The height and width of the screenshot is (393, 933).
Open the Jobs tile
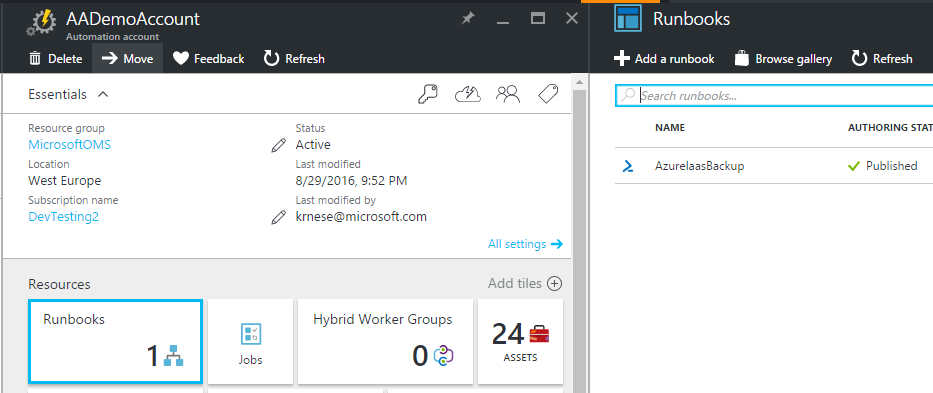251,341
